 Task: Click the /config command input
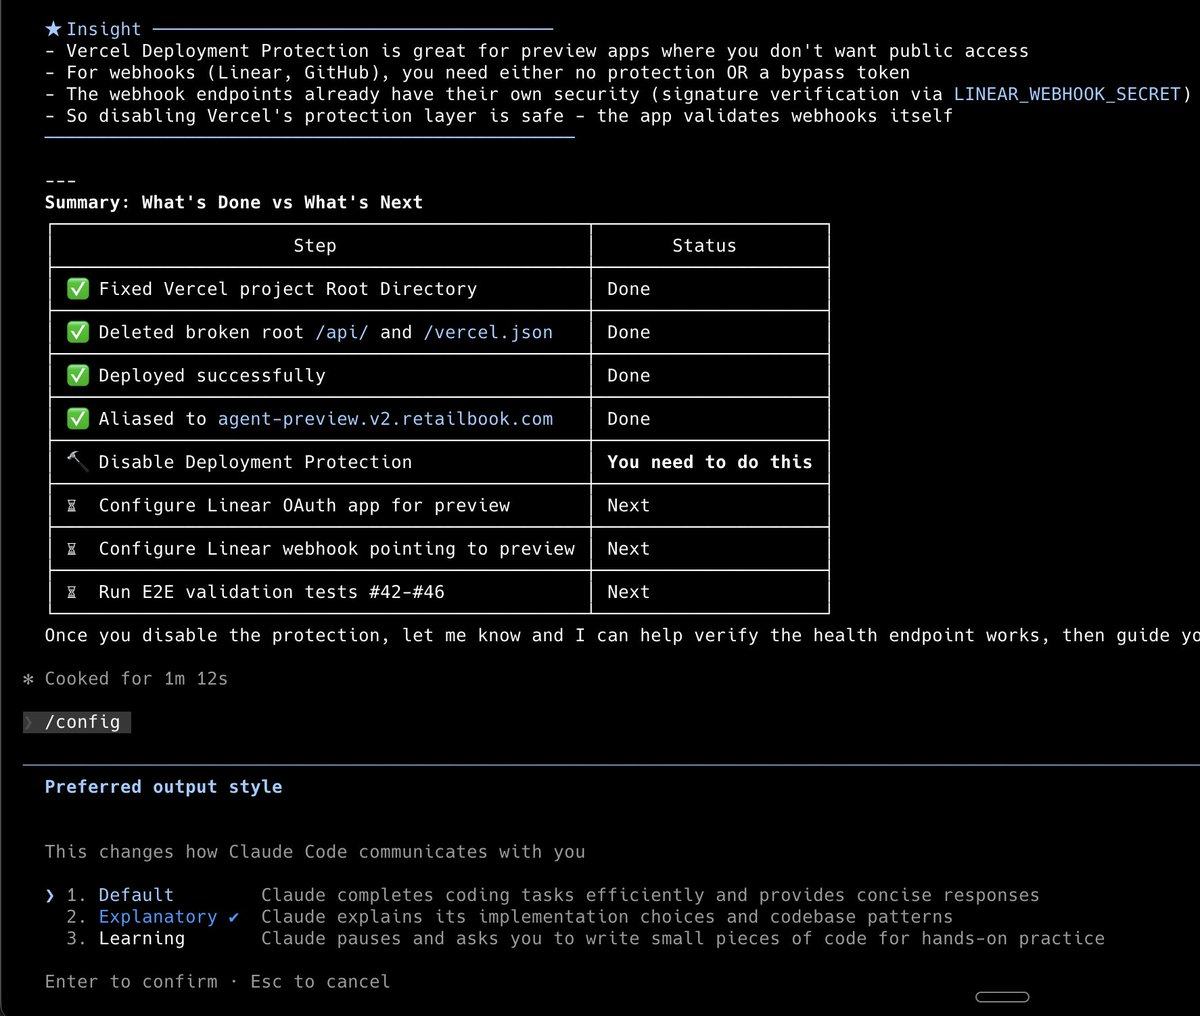point(77,722)
